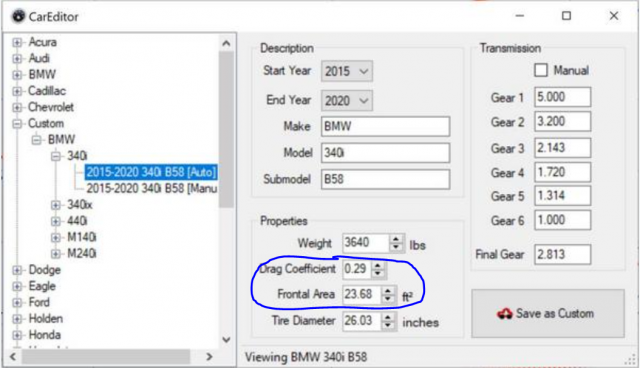Click the Drag Coefficient value field
Screen dimensions: 640x368
click(357, 269)
